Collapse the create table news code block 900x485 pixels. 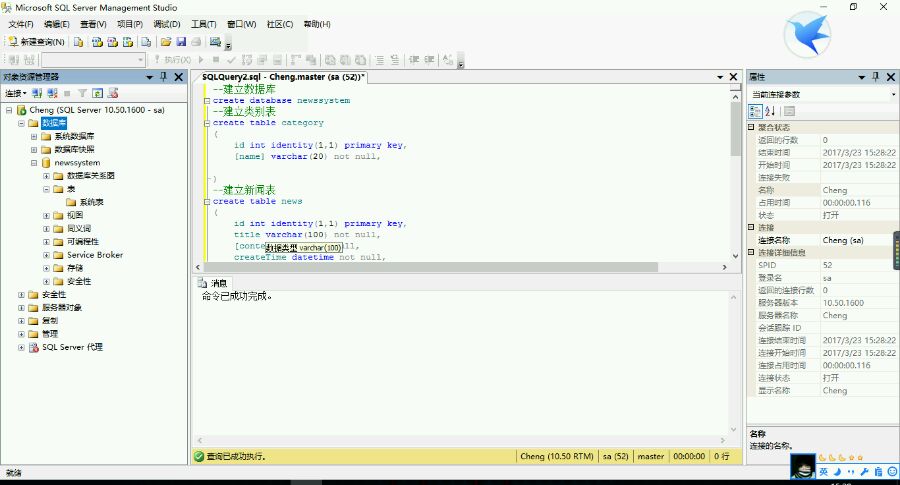click(x=207, y=201)
